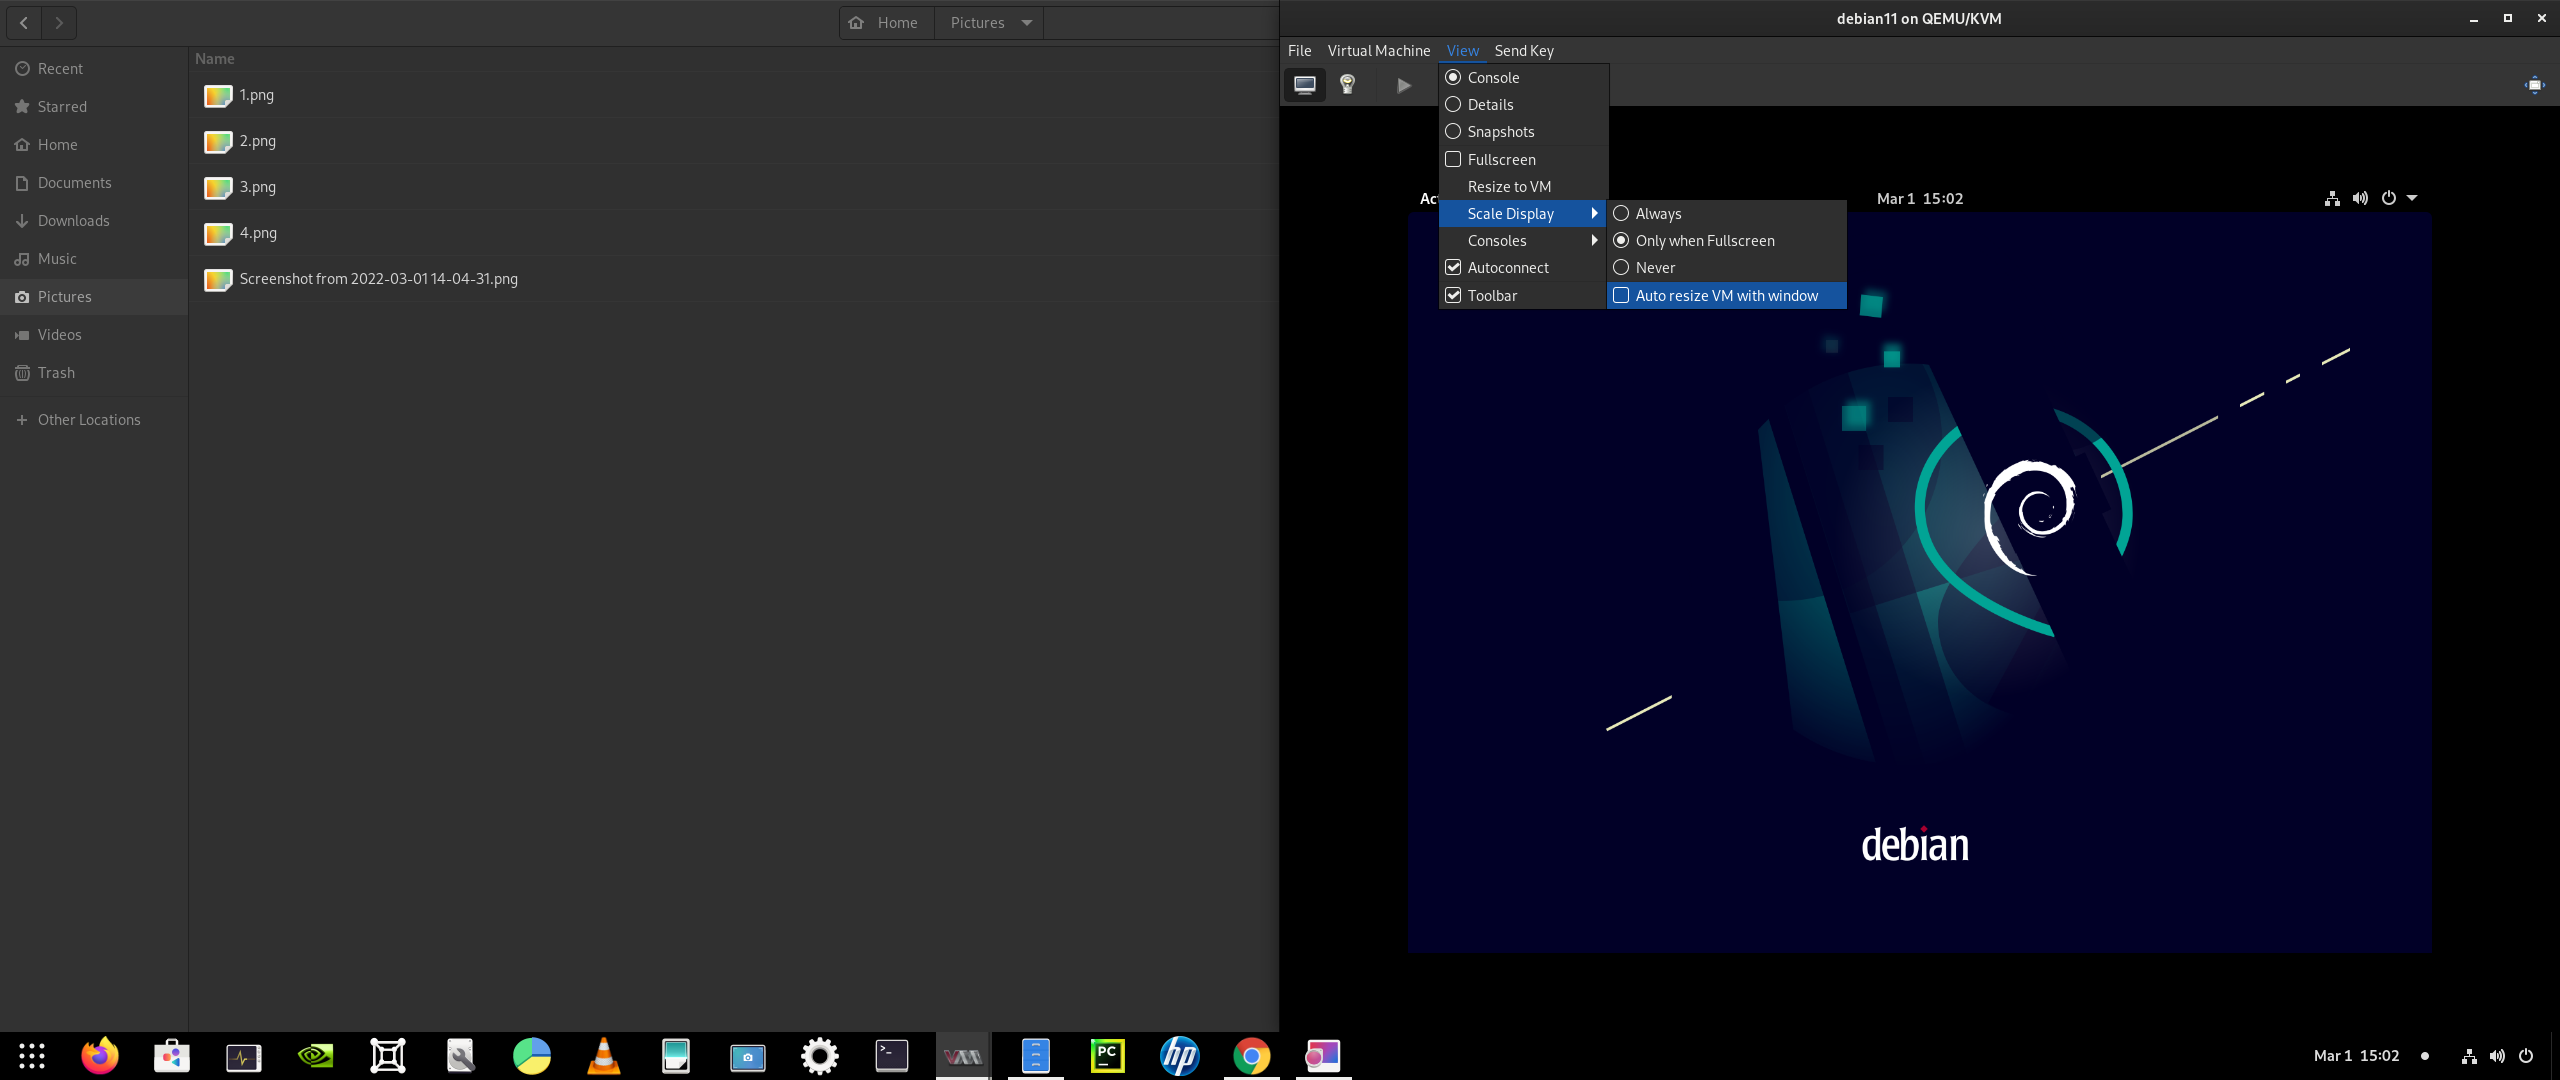
Task: Launch Firefox from the dock
Action: tap(99, 1056)
